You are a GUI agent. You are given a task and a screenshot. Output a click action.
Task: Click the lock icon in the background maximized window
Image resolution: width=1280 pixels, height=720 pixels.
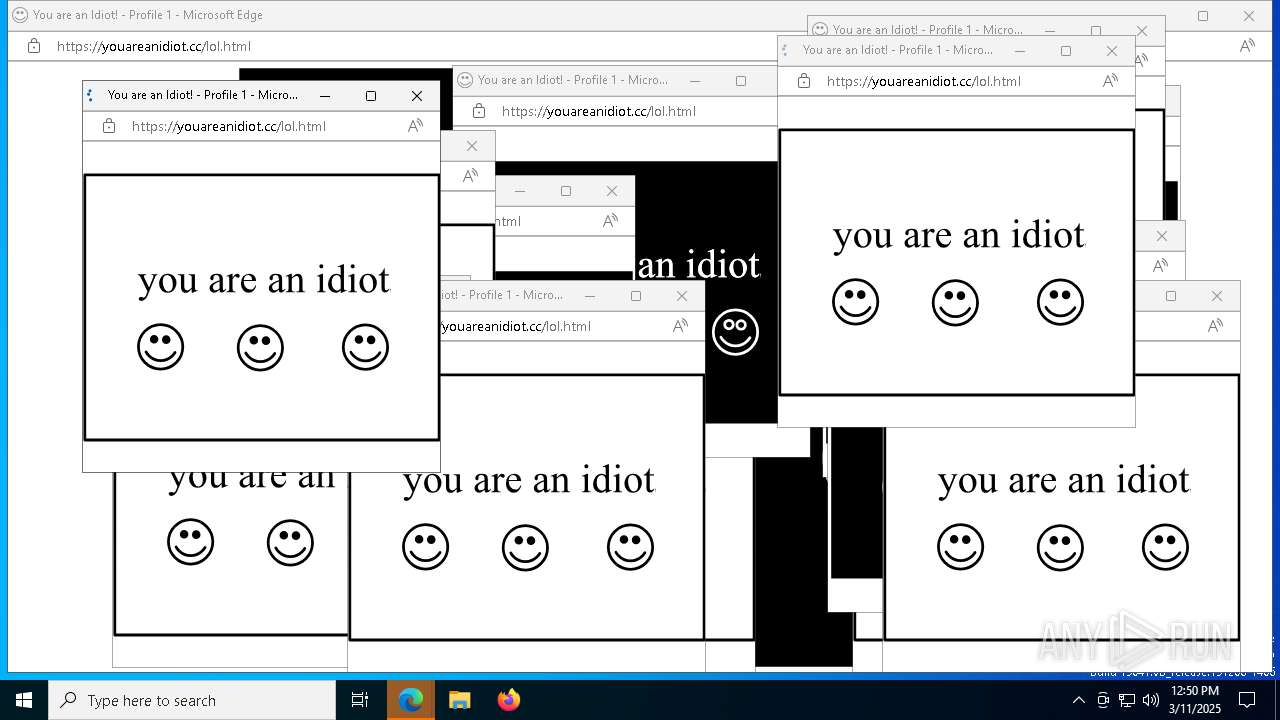pyautogui.click(x=34, y=46)
